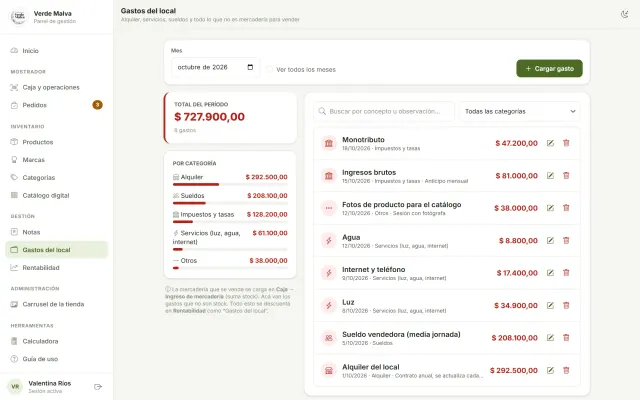Delete Fotos de producto expense
This screenshot has width=640, height=400.
(x=566, y=208)
